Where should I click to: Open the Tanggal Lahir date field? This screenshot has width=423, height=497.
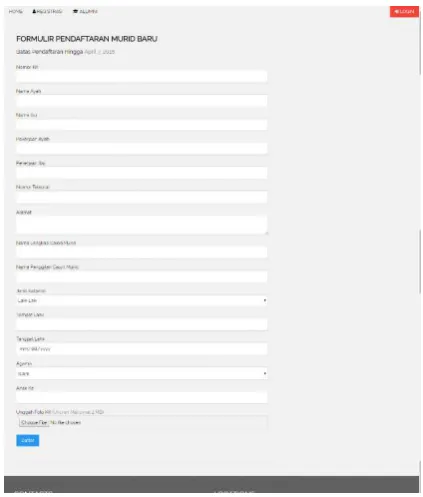(141, 349)
